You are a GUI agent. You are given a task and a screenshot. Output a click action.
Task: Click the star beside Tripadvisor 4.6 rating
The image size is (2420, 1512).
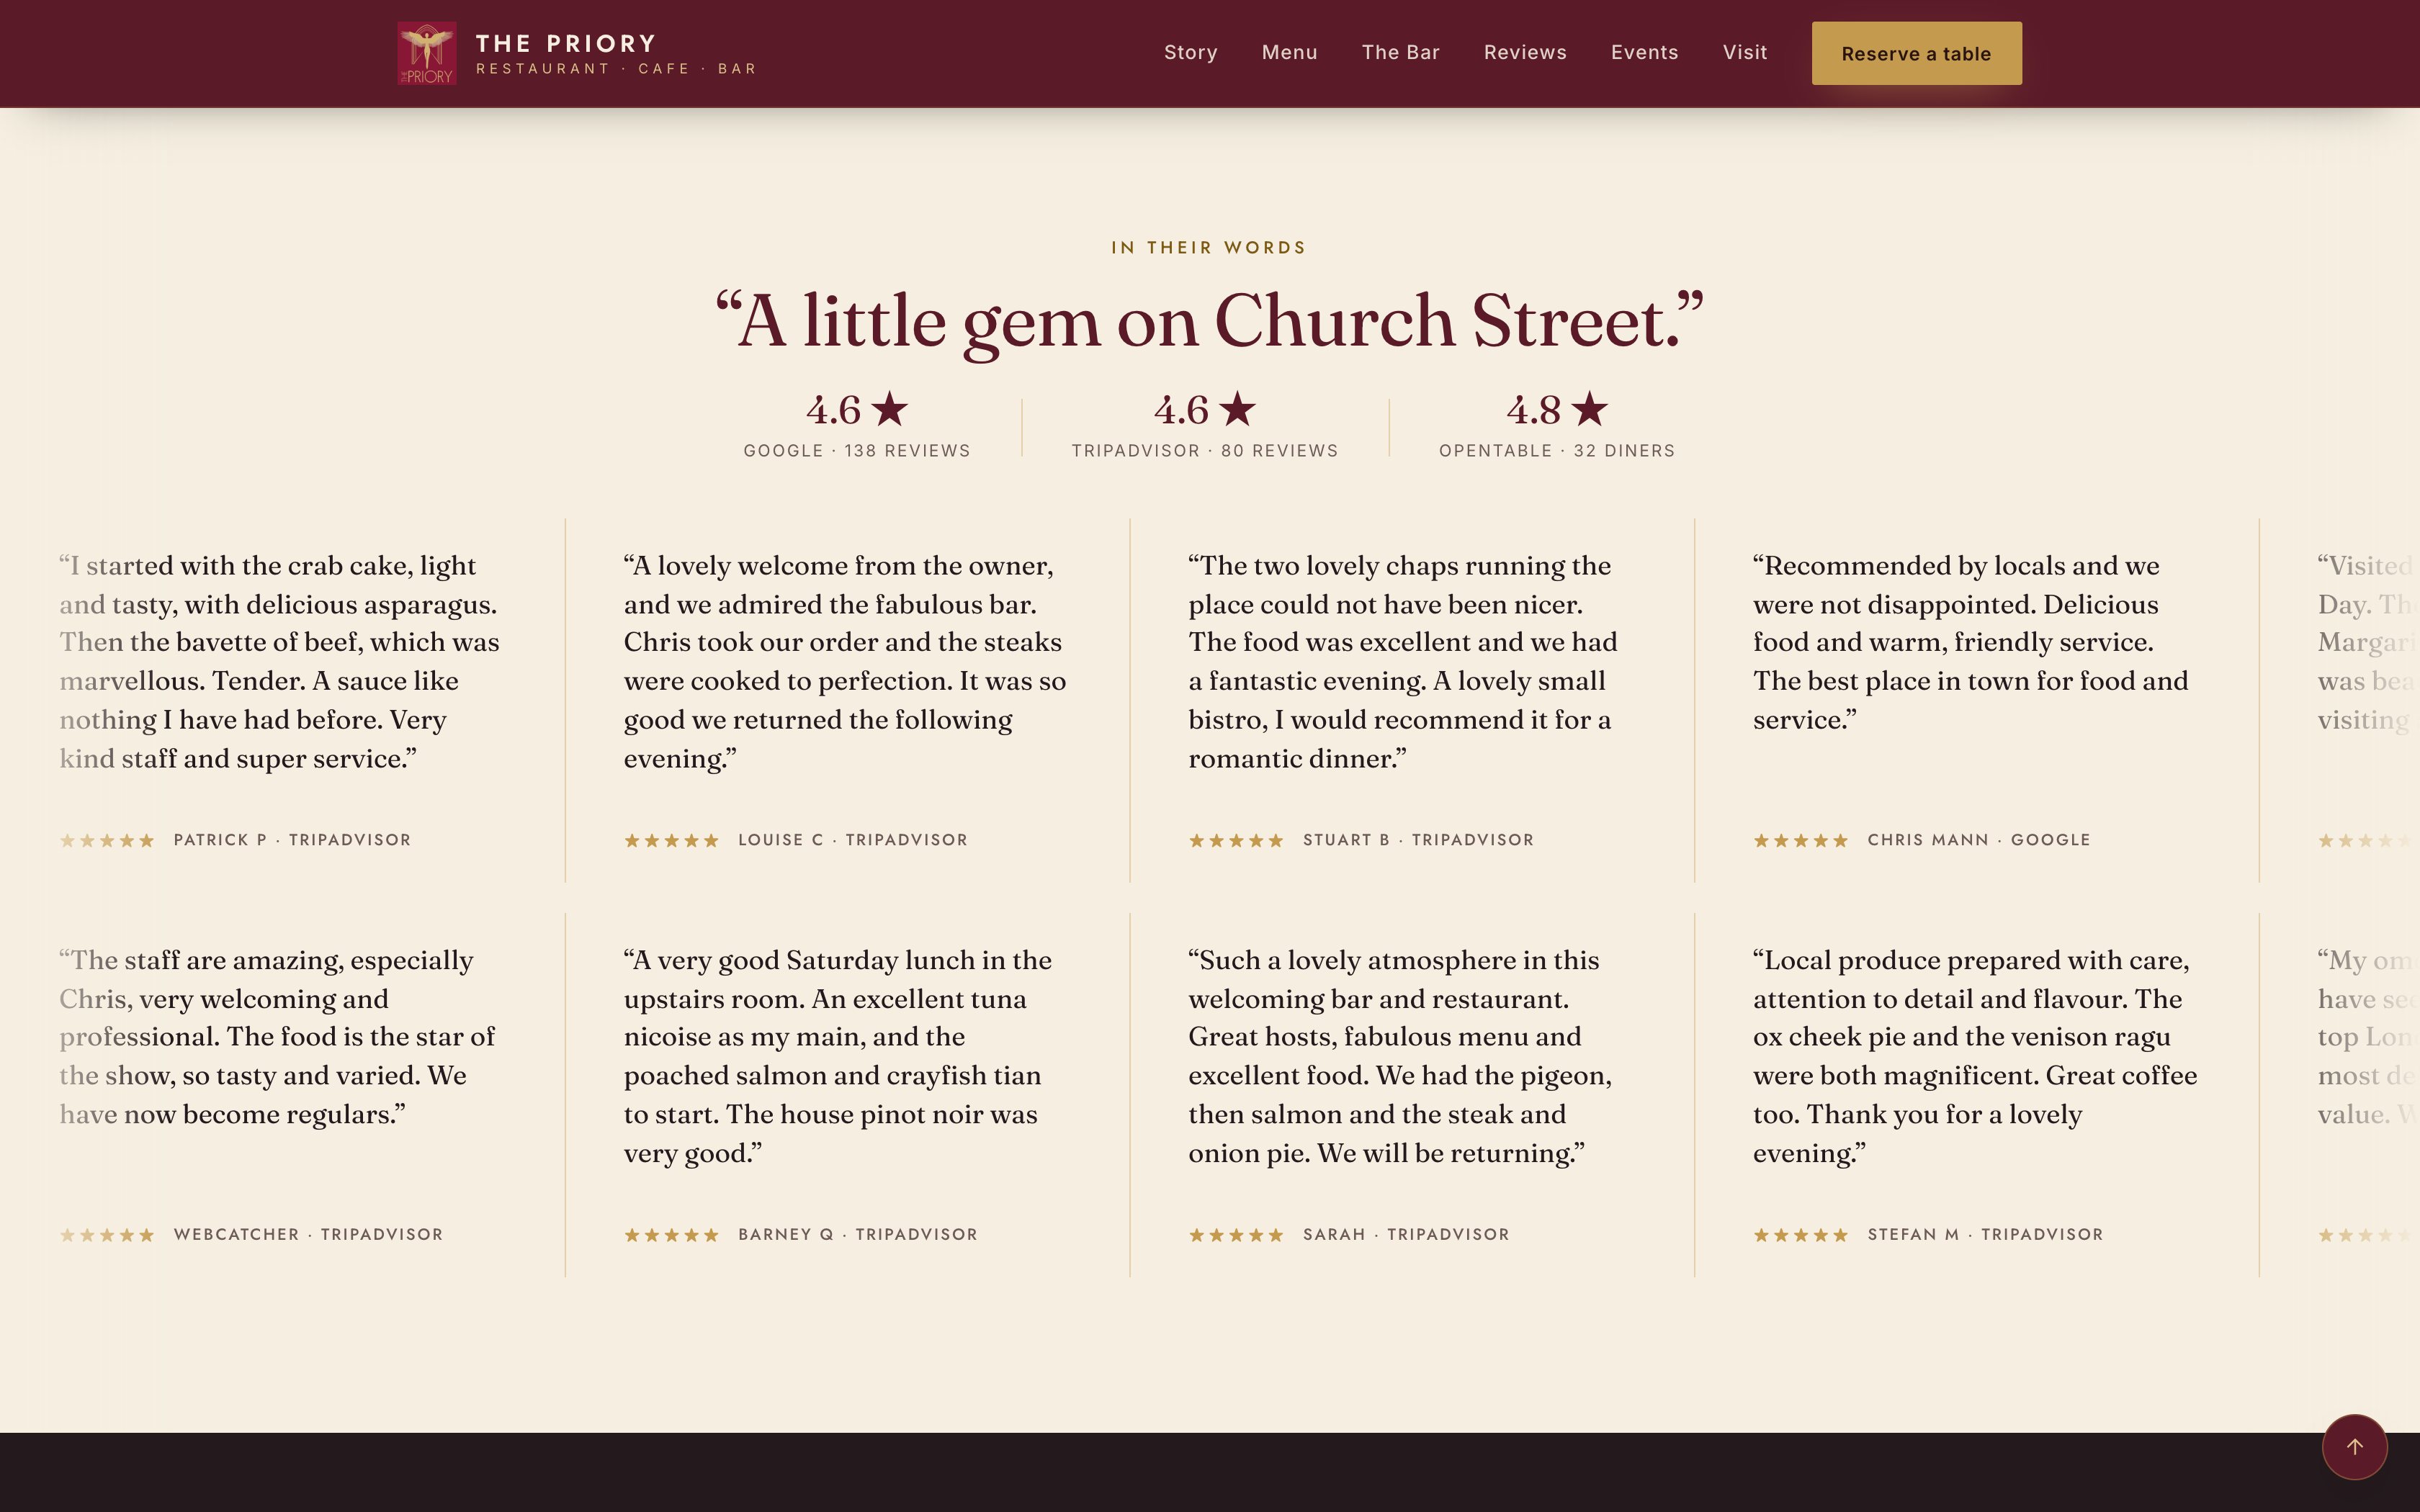click(1237, 408)
